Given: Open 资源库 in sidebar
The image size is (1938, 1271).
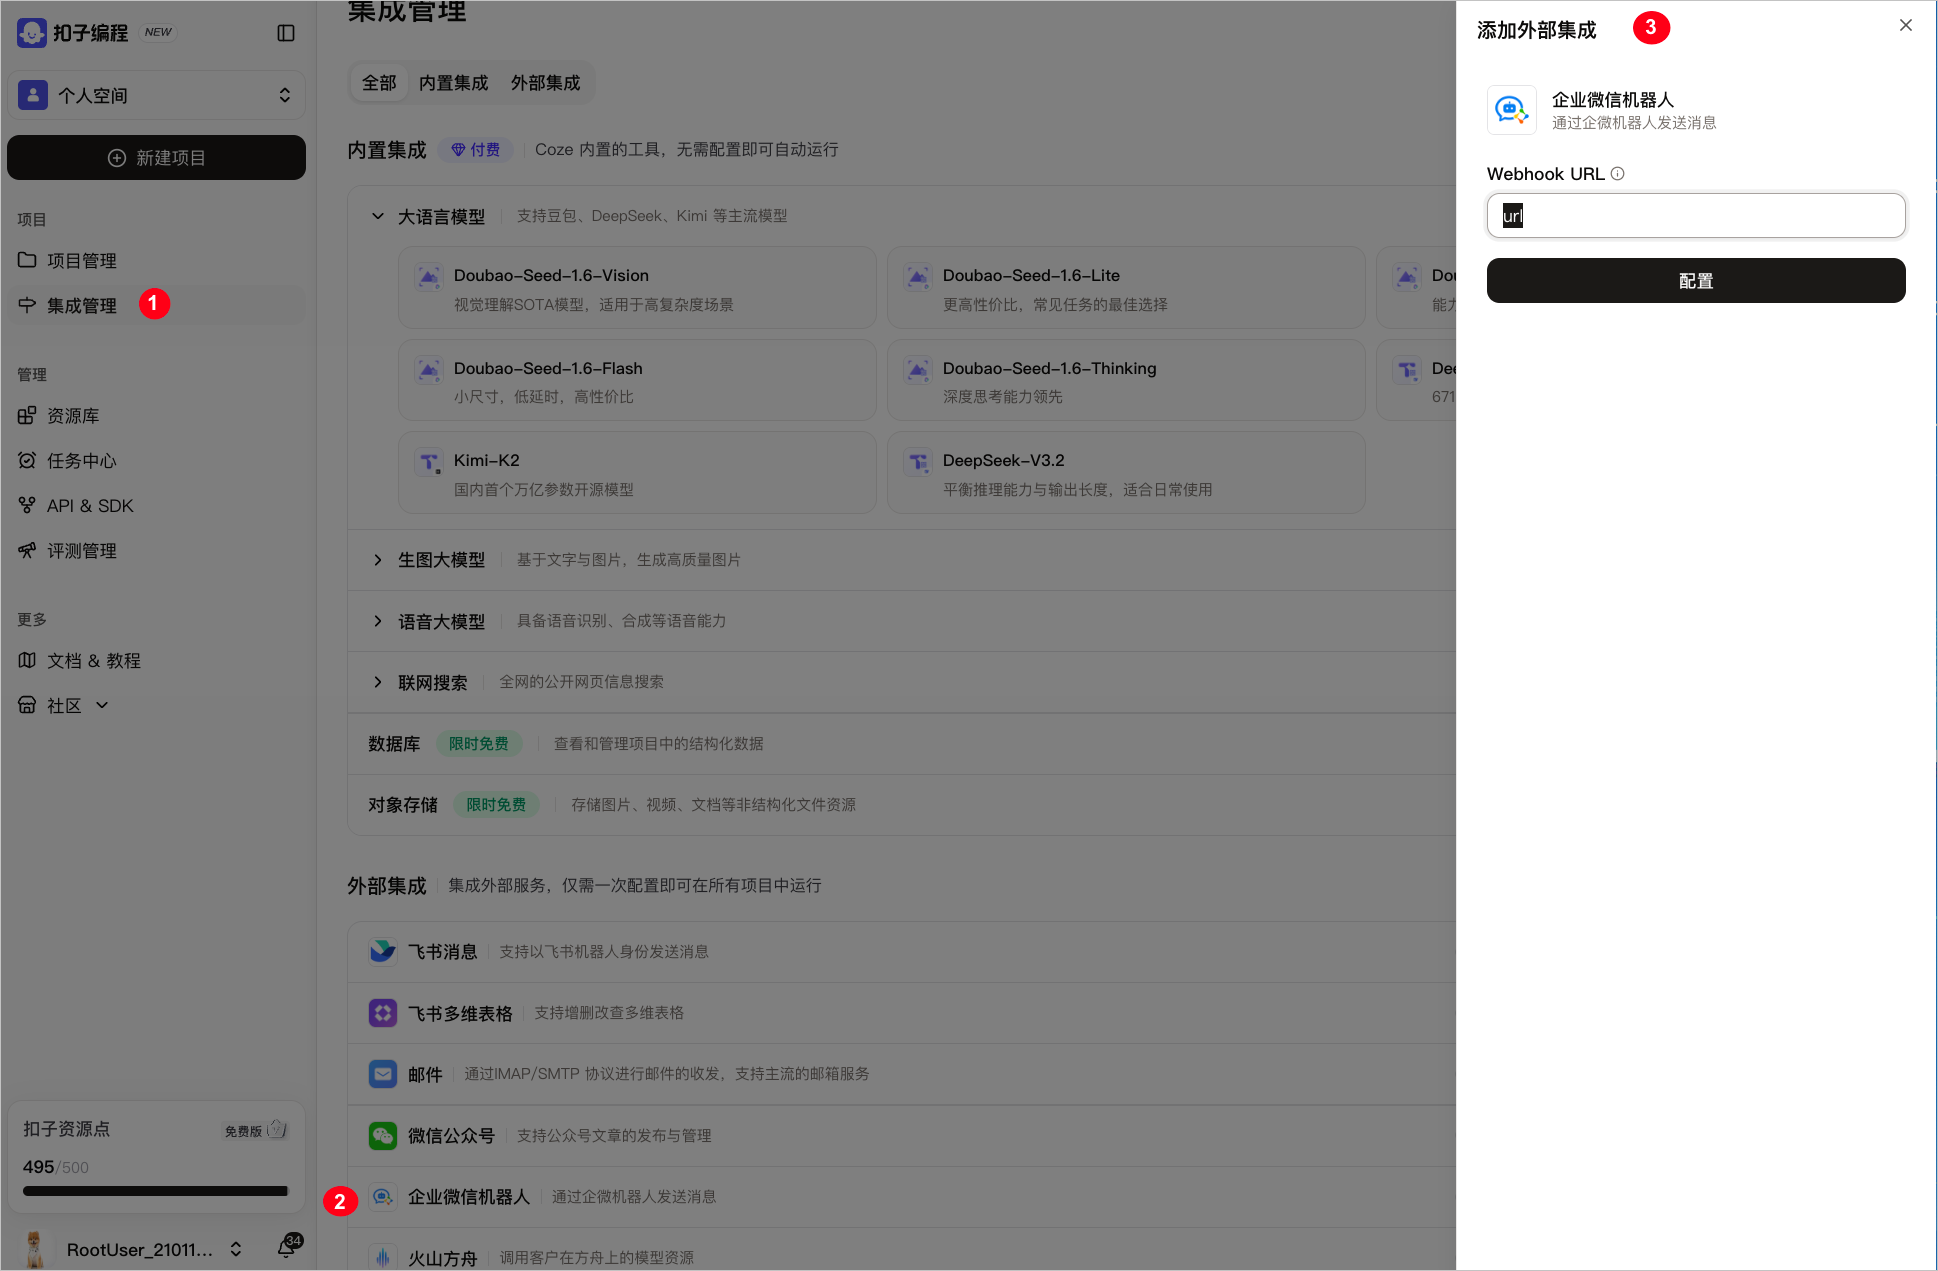Looking at the screenshot, I should click(x=73, y=415).
